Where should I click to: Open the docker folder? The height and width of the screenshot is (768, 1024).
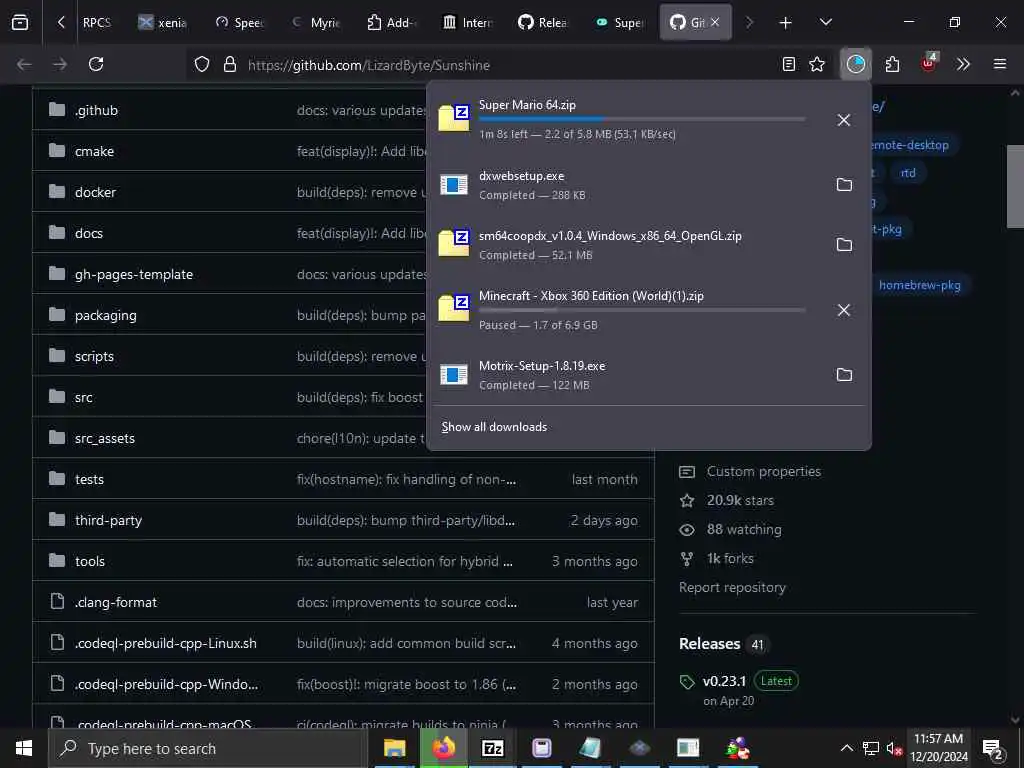pyautogui.click(x=95, y=193)
